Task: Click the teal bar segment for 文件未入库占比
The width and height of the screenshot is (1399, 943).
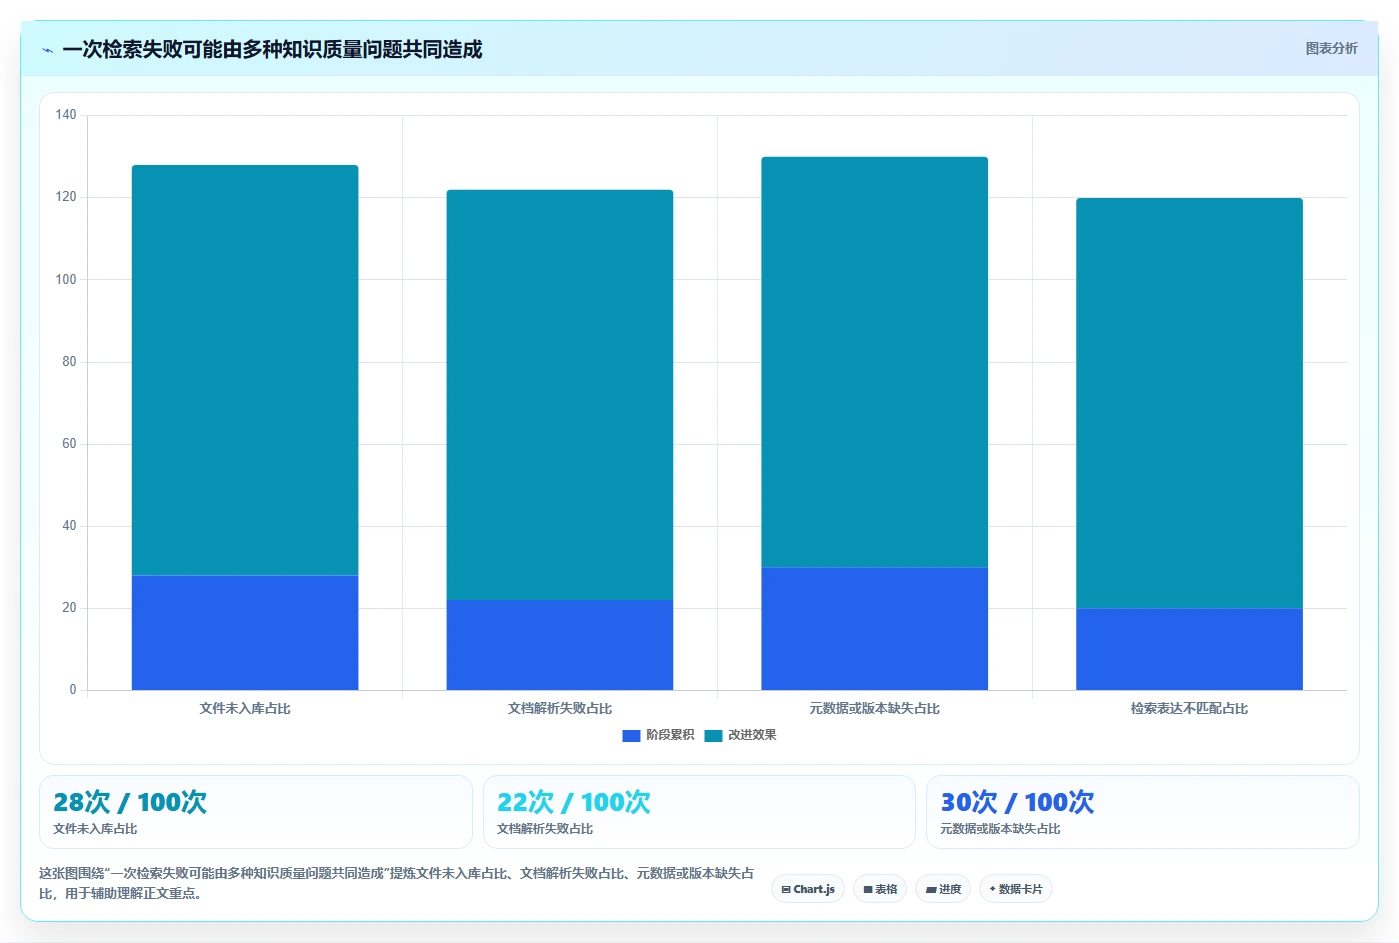Action: click(x=245, y=370)
